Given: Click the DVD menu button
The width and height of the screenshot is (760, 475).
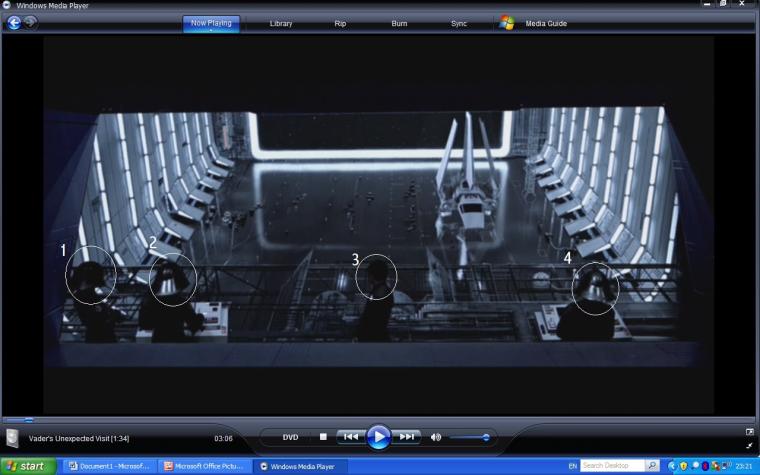Looking at the screenshot, I should 290,437.
